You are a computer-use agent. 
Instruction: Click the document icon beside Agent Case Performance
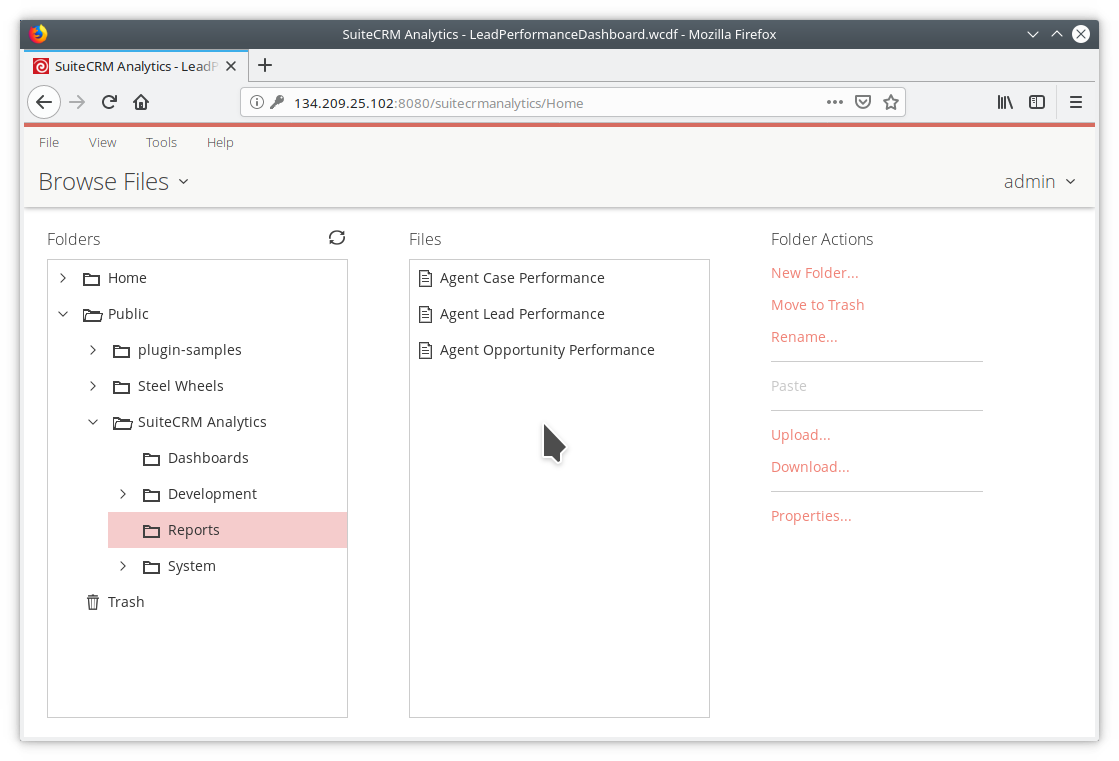(424, 277)
